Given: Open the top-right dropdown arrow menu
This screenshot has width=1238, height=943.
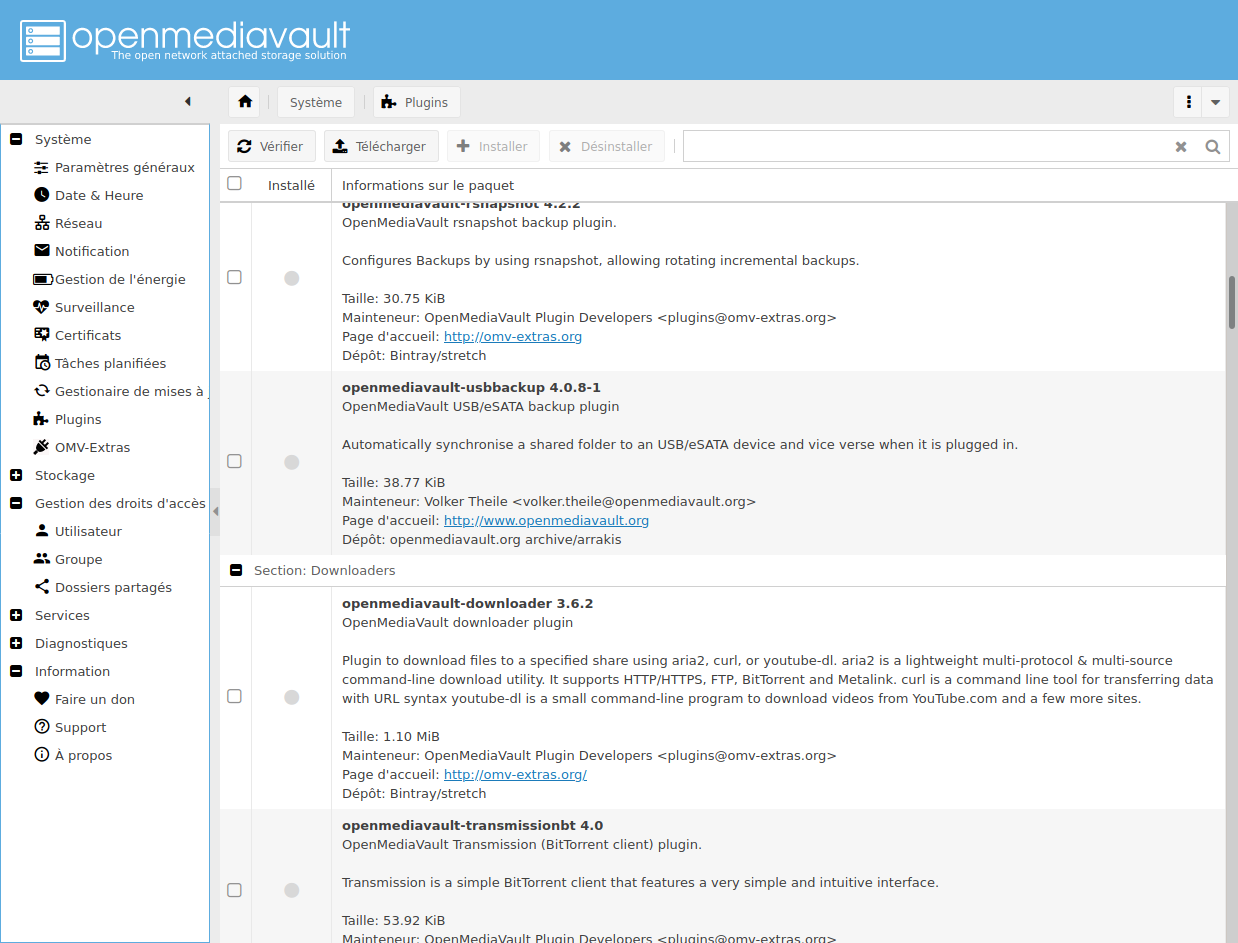Looking at the screenshot, I should 1215,102.
